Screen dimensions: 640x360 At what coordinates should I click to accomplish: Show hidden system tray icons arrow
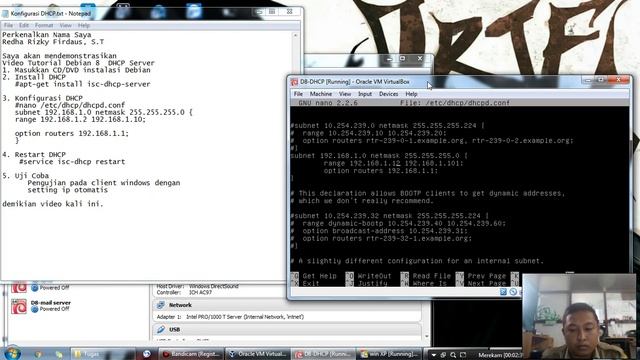click(x=433, y=355)
